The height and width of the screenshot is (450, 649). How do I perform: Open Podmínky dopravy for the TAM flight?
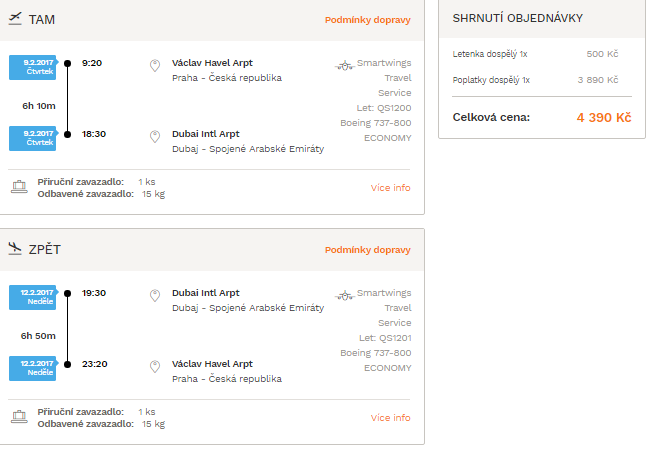[x=368, y=20]
